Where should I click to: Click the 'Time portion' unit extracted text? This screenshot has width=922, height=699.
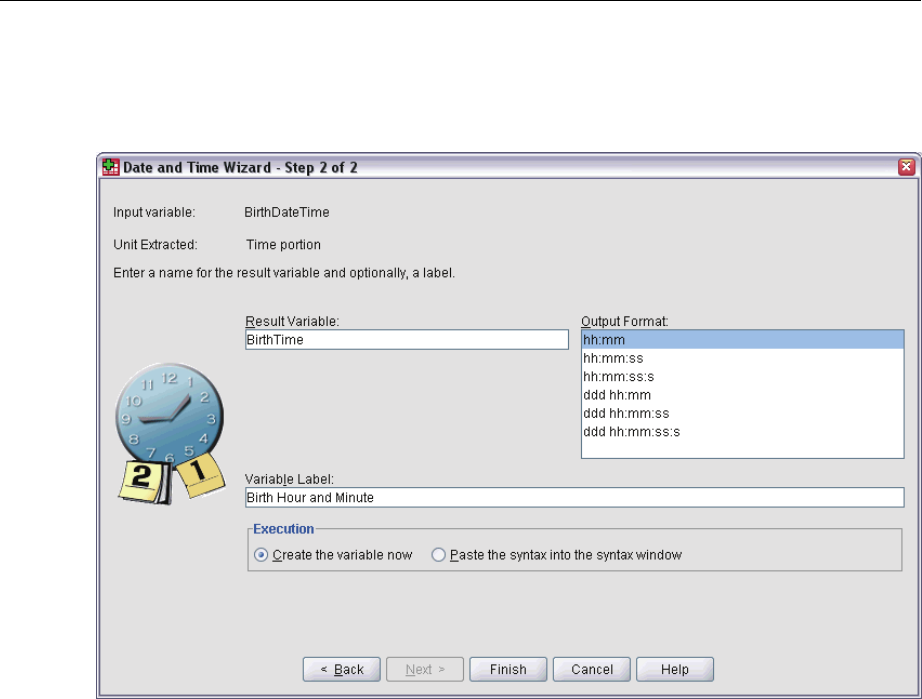point(283,245)
